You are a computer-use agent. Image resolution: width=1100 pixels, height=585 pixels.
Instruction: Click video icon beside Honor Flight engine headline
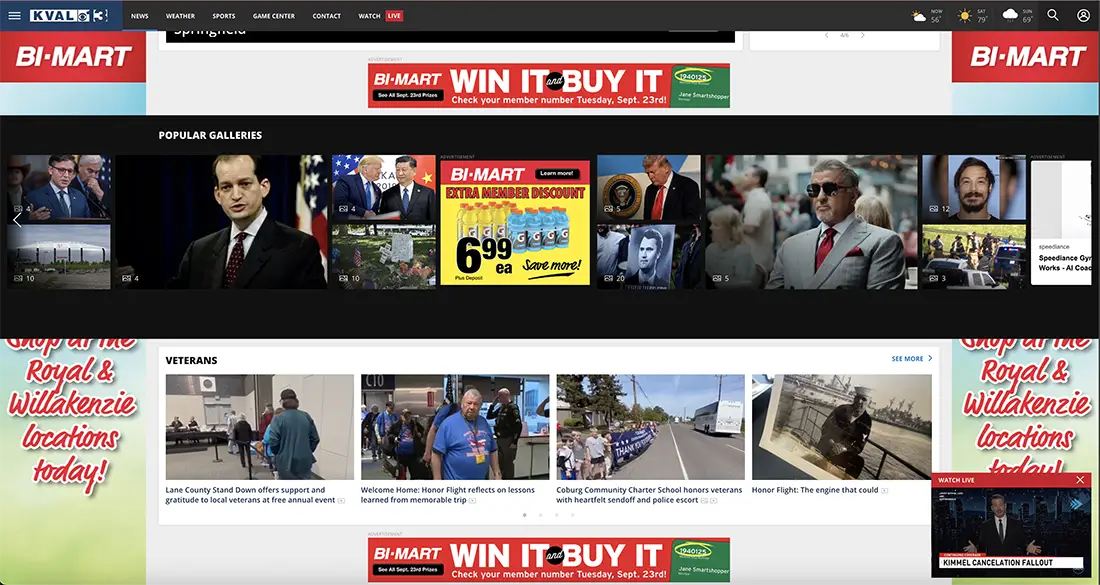[885, 491]
